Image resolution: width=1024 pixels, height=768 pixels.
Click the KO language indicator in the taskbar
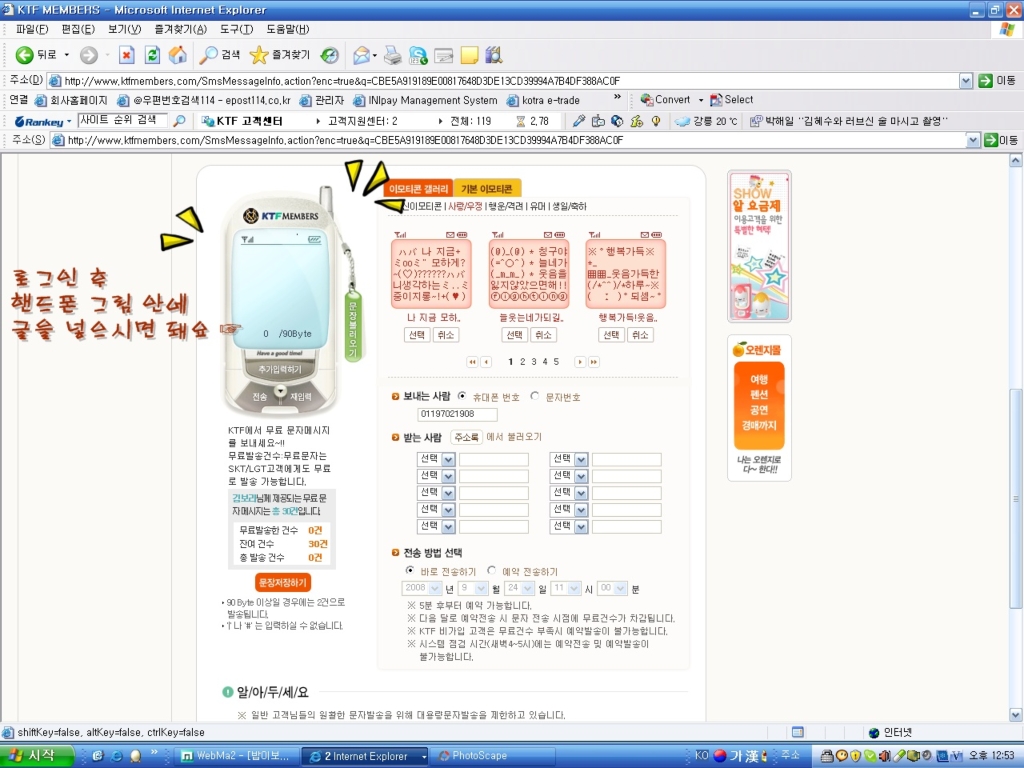click(701, 756)
